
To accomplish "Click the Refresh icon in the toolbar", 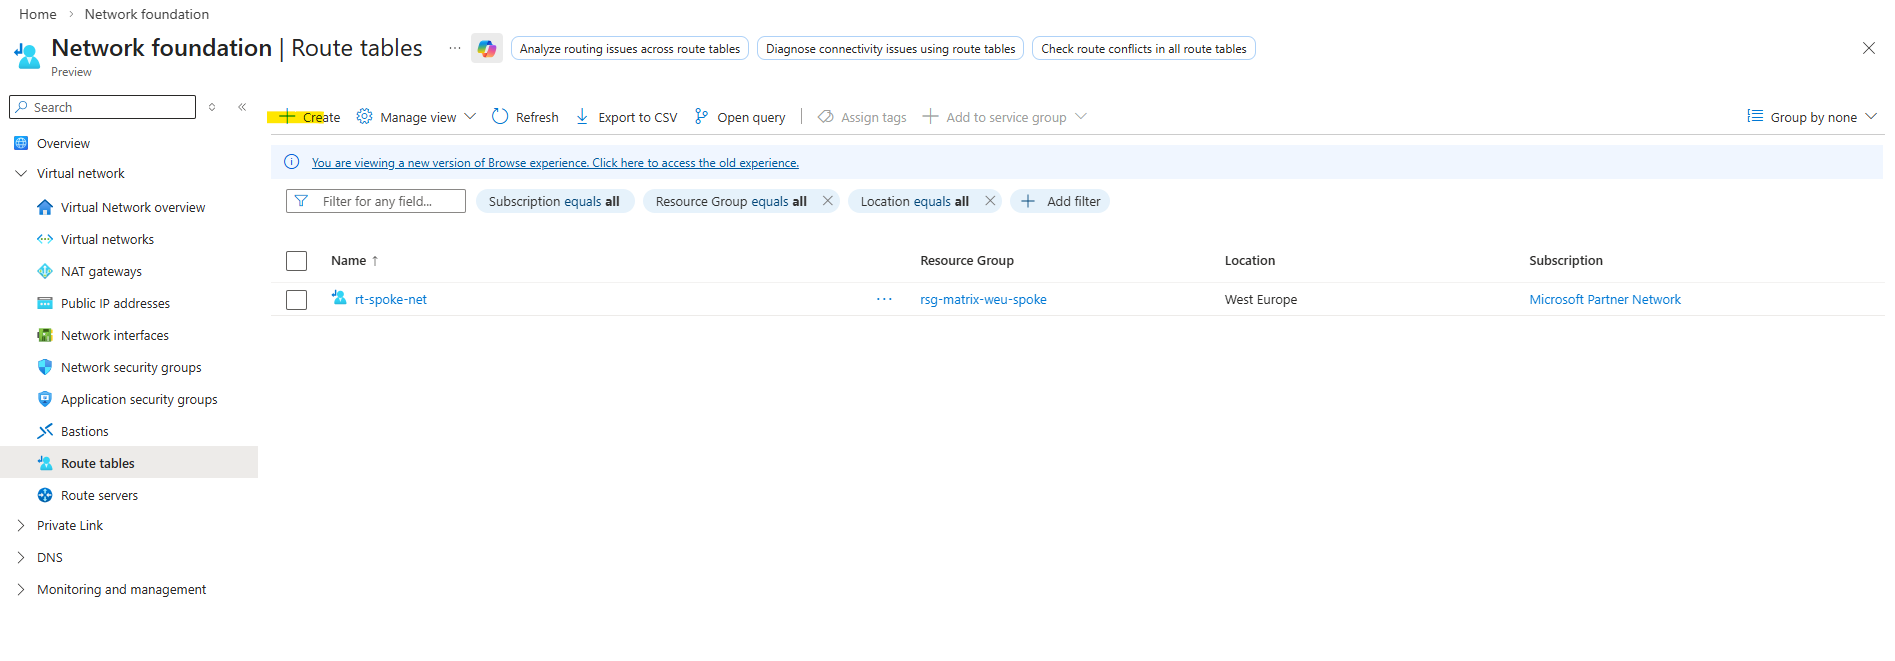I will (x=500, y=117).
